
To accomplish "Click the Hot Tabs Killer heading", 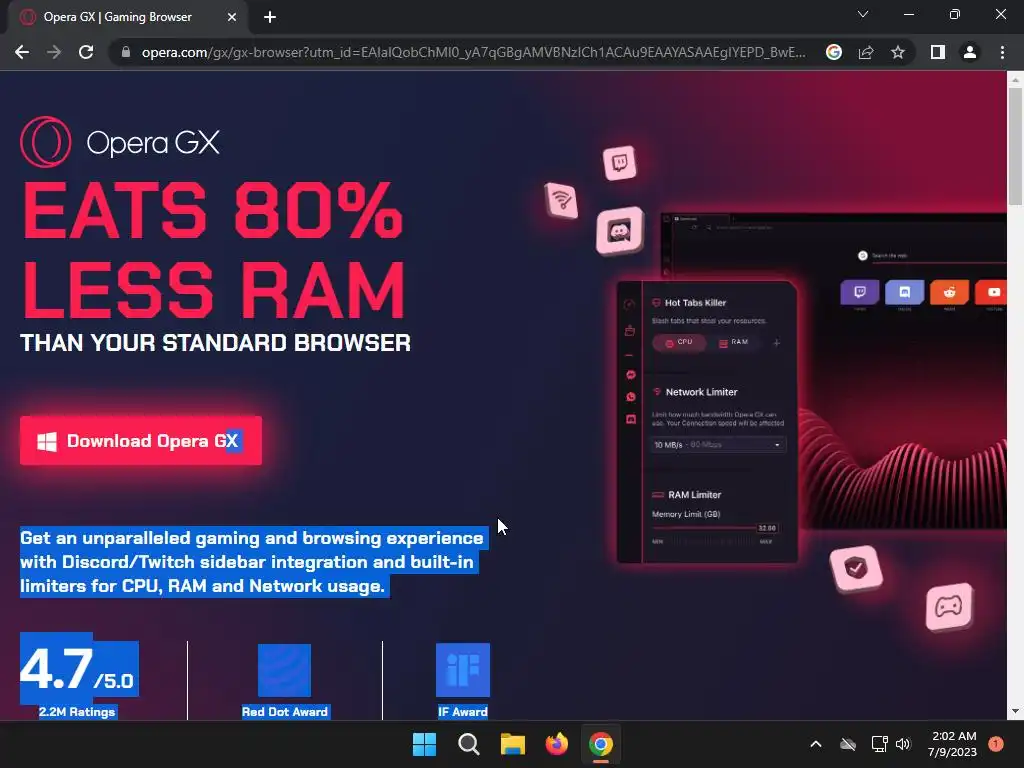I will point(696,302).
